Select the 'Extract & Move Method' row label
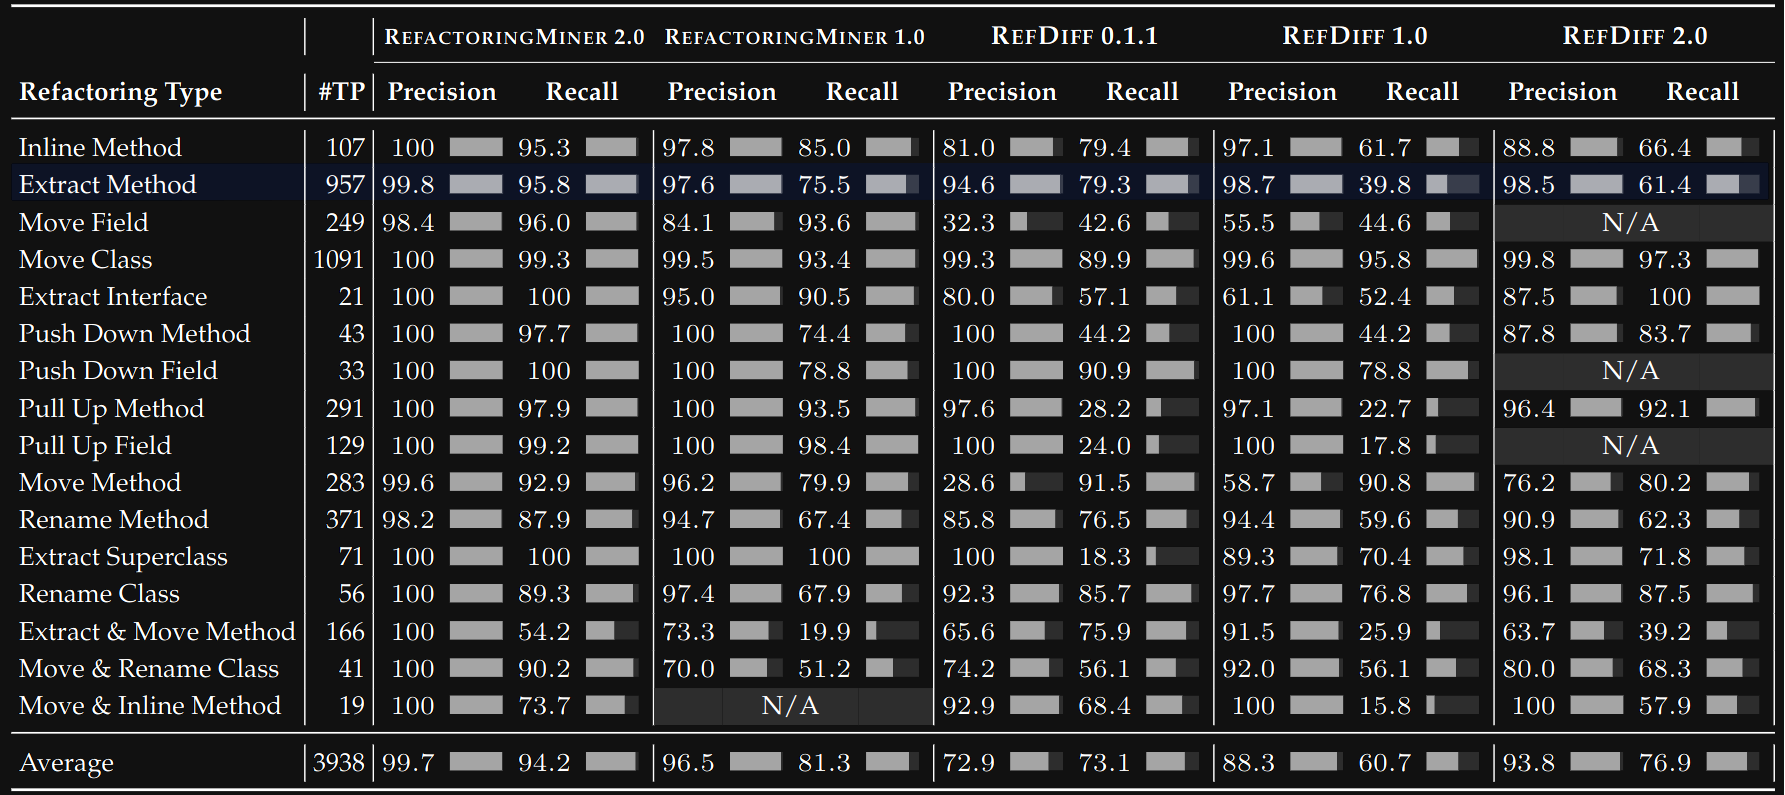 pyautogui.click(x=157, y=632)
